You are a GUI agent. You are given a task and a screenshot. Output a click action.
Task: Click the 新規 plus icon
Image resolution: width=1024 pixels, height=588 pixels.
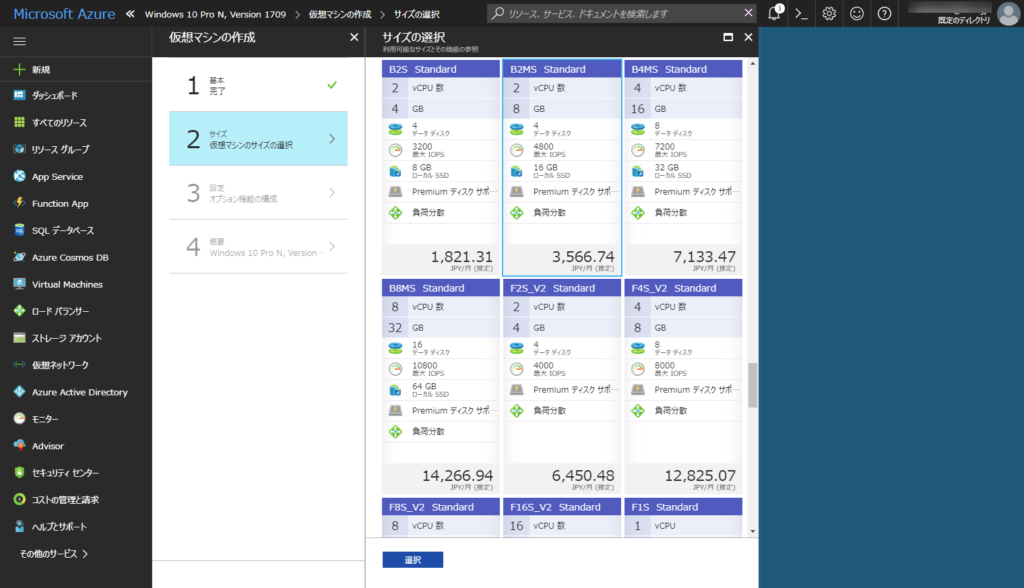pos(20,69)
